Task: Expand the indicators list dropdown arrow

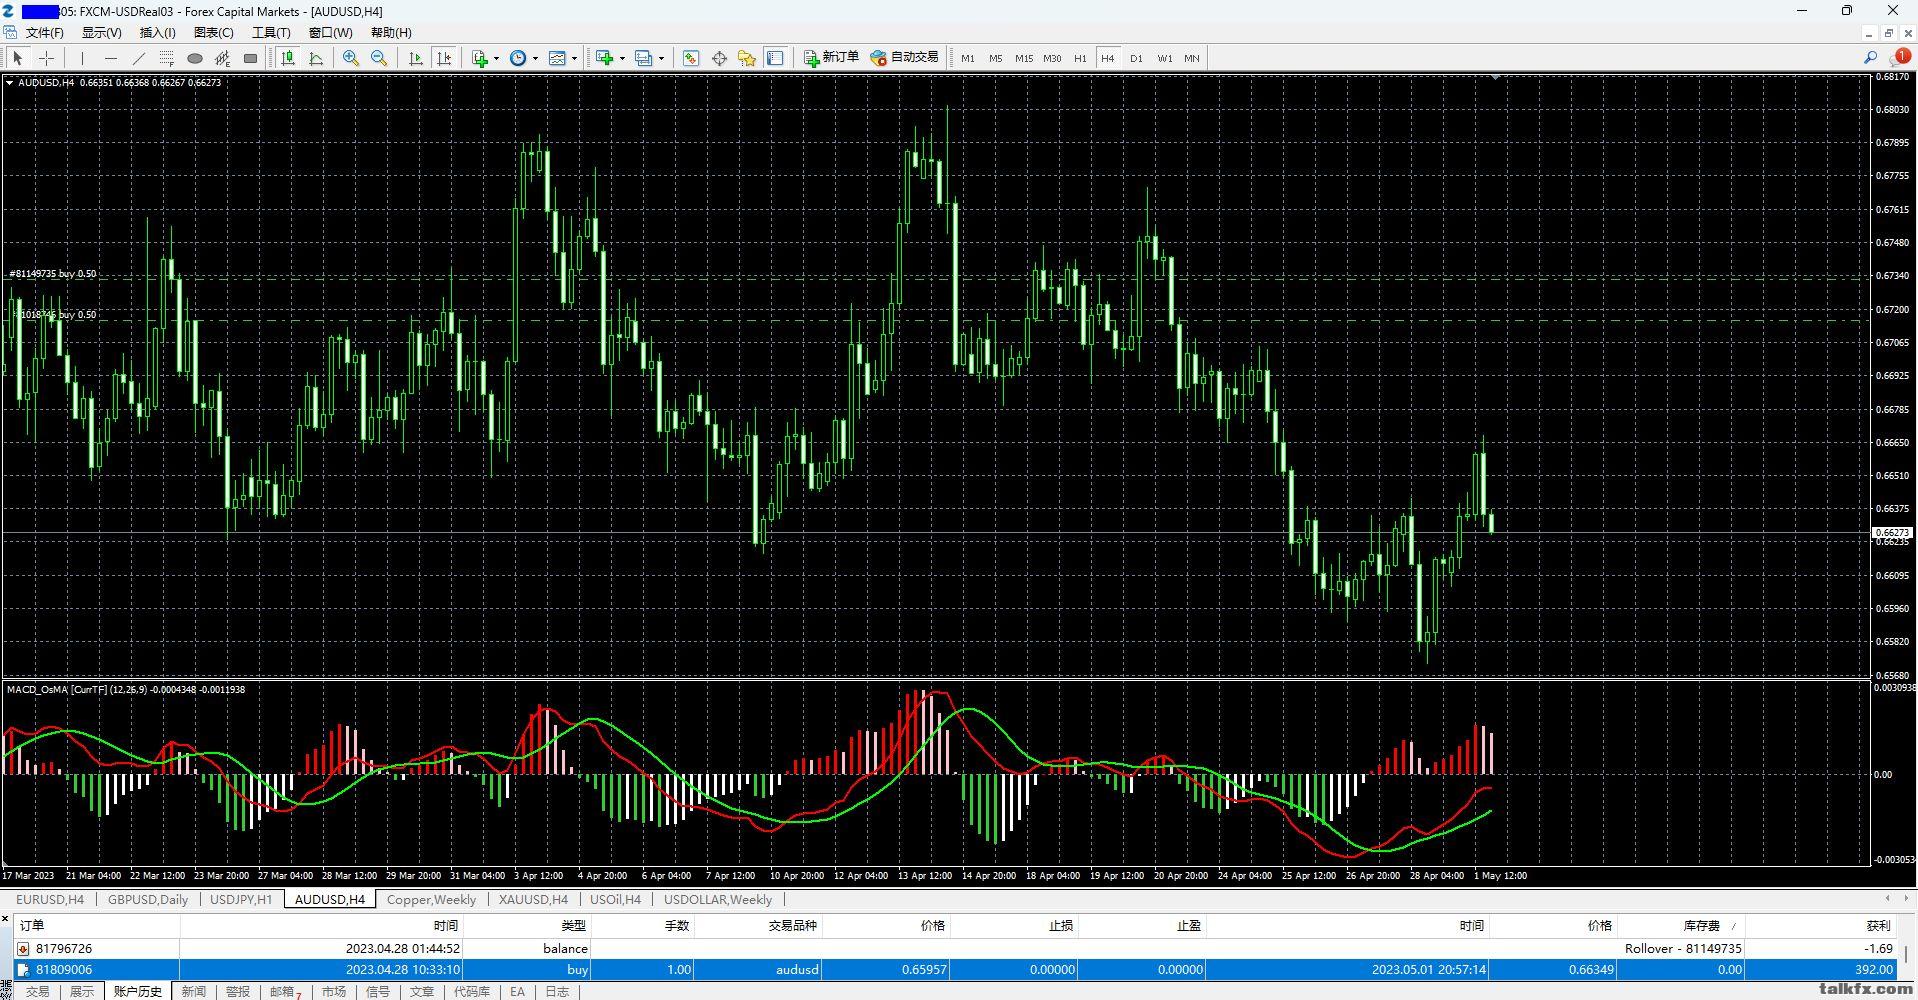Action: point(496,58)
